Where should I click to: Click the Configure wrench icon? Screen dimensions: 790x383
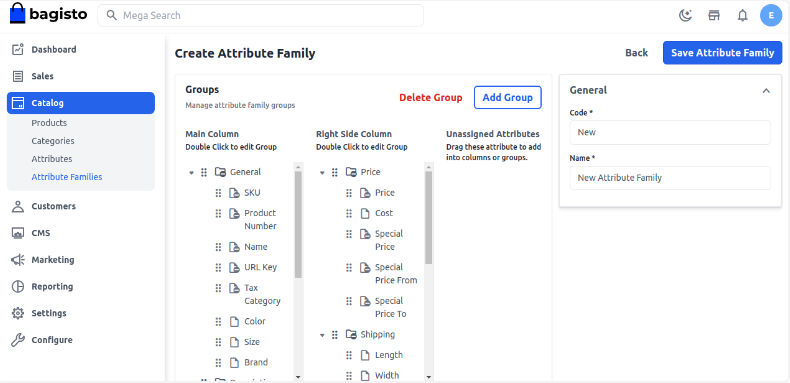coord(18,340)
